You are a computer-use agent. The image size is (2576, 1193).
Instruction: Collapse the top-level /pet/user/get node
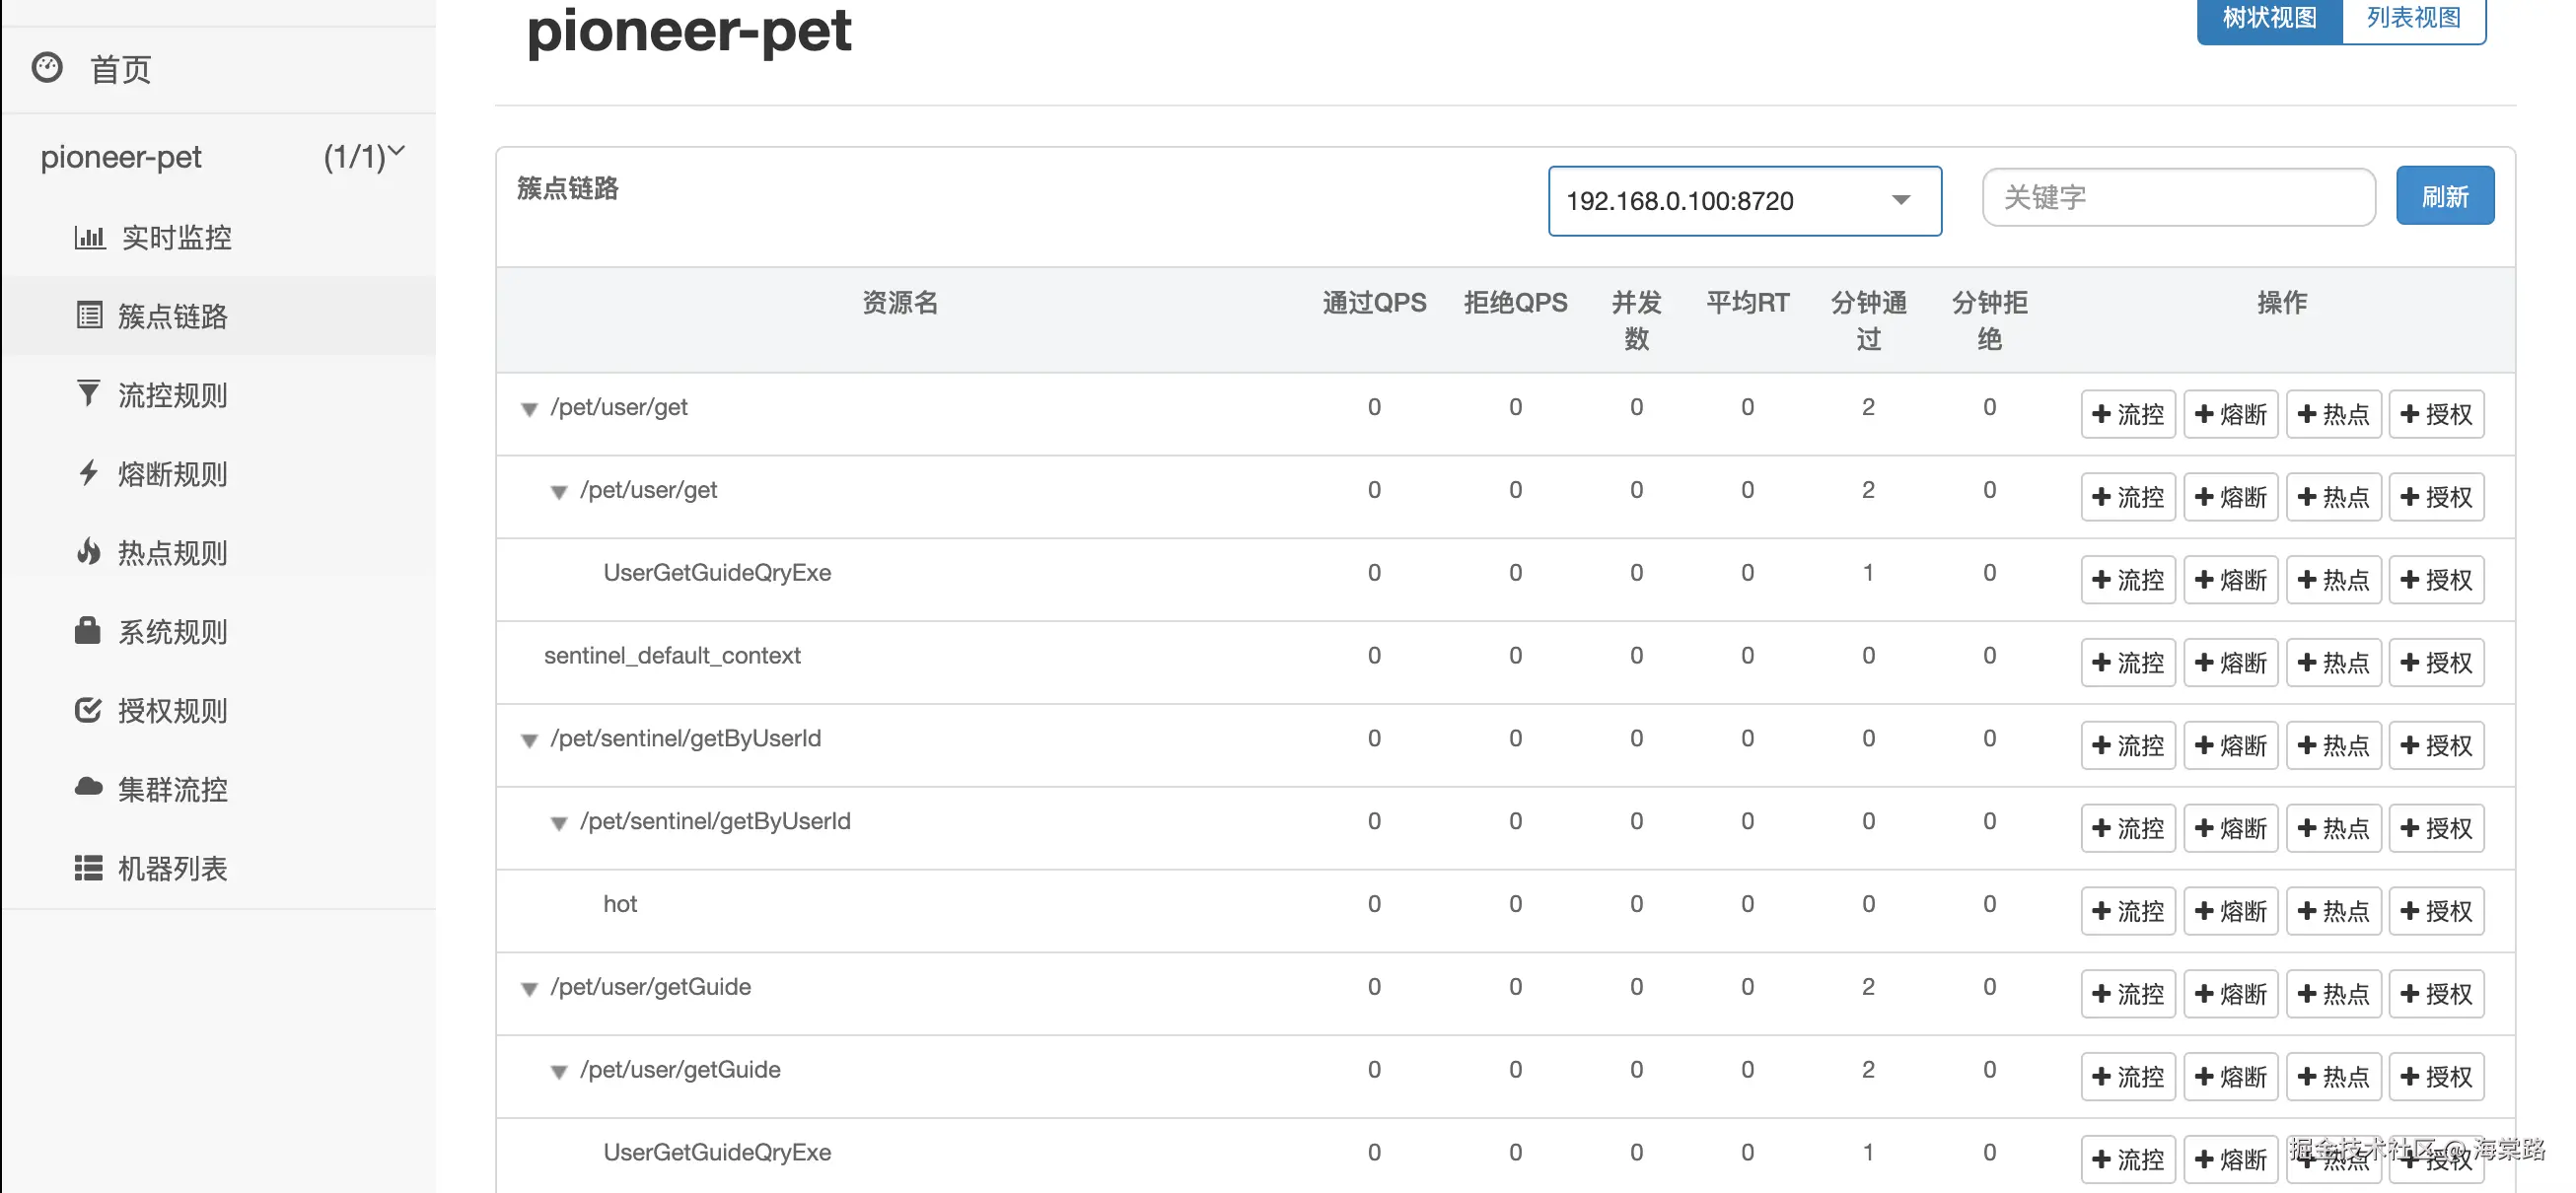529,409
